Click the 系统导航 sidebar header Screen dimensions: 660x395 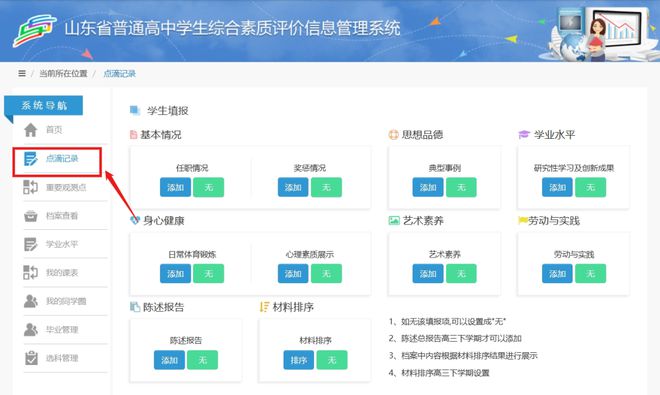[x=44, y=105]
